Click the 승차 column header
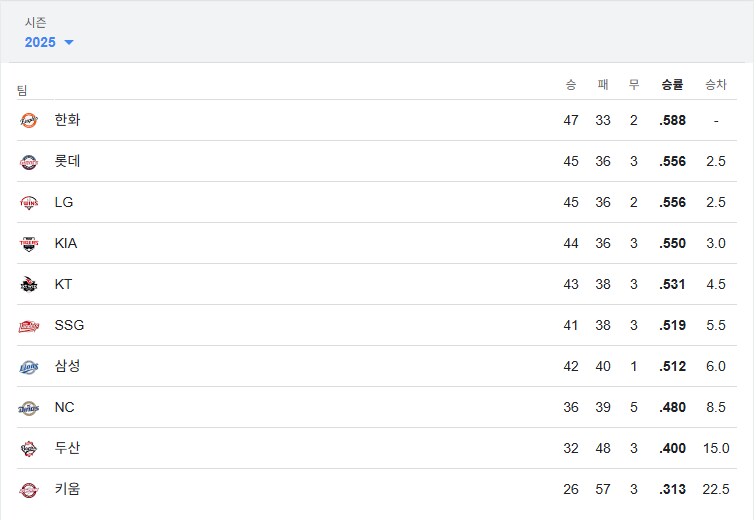 click(x=716, y=85)
